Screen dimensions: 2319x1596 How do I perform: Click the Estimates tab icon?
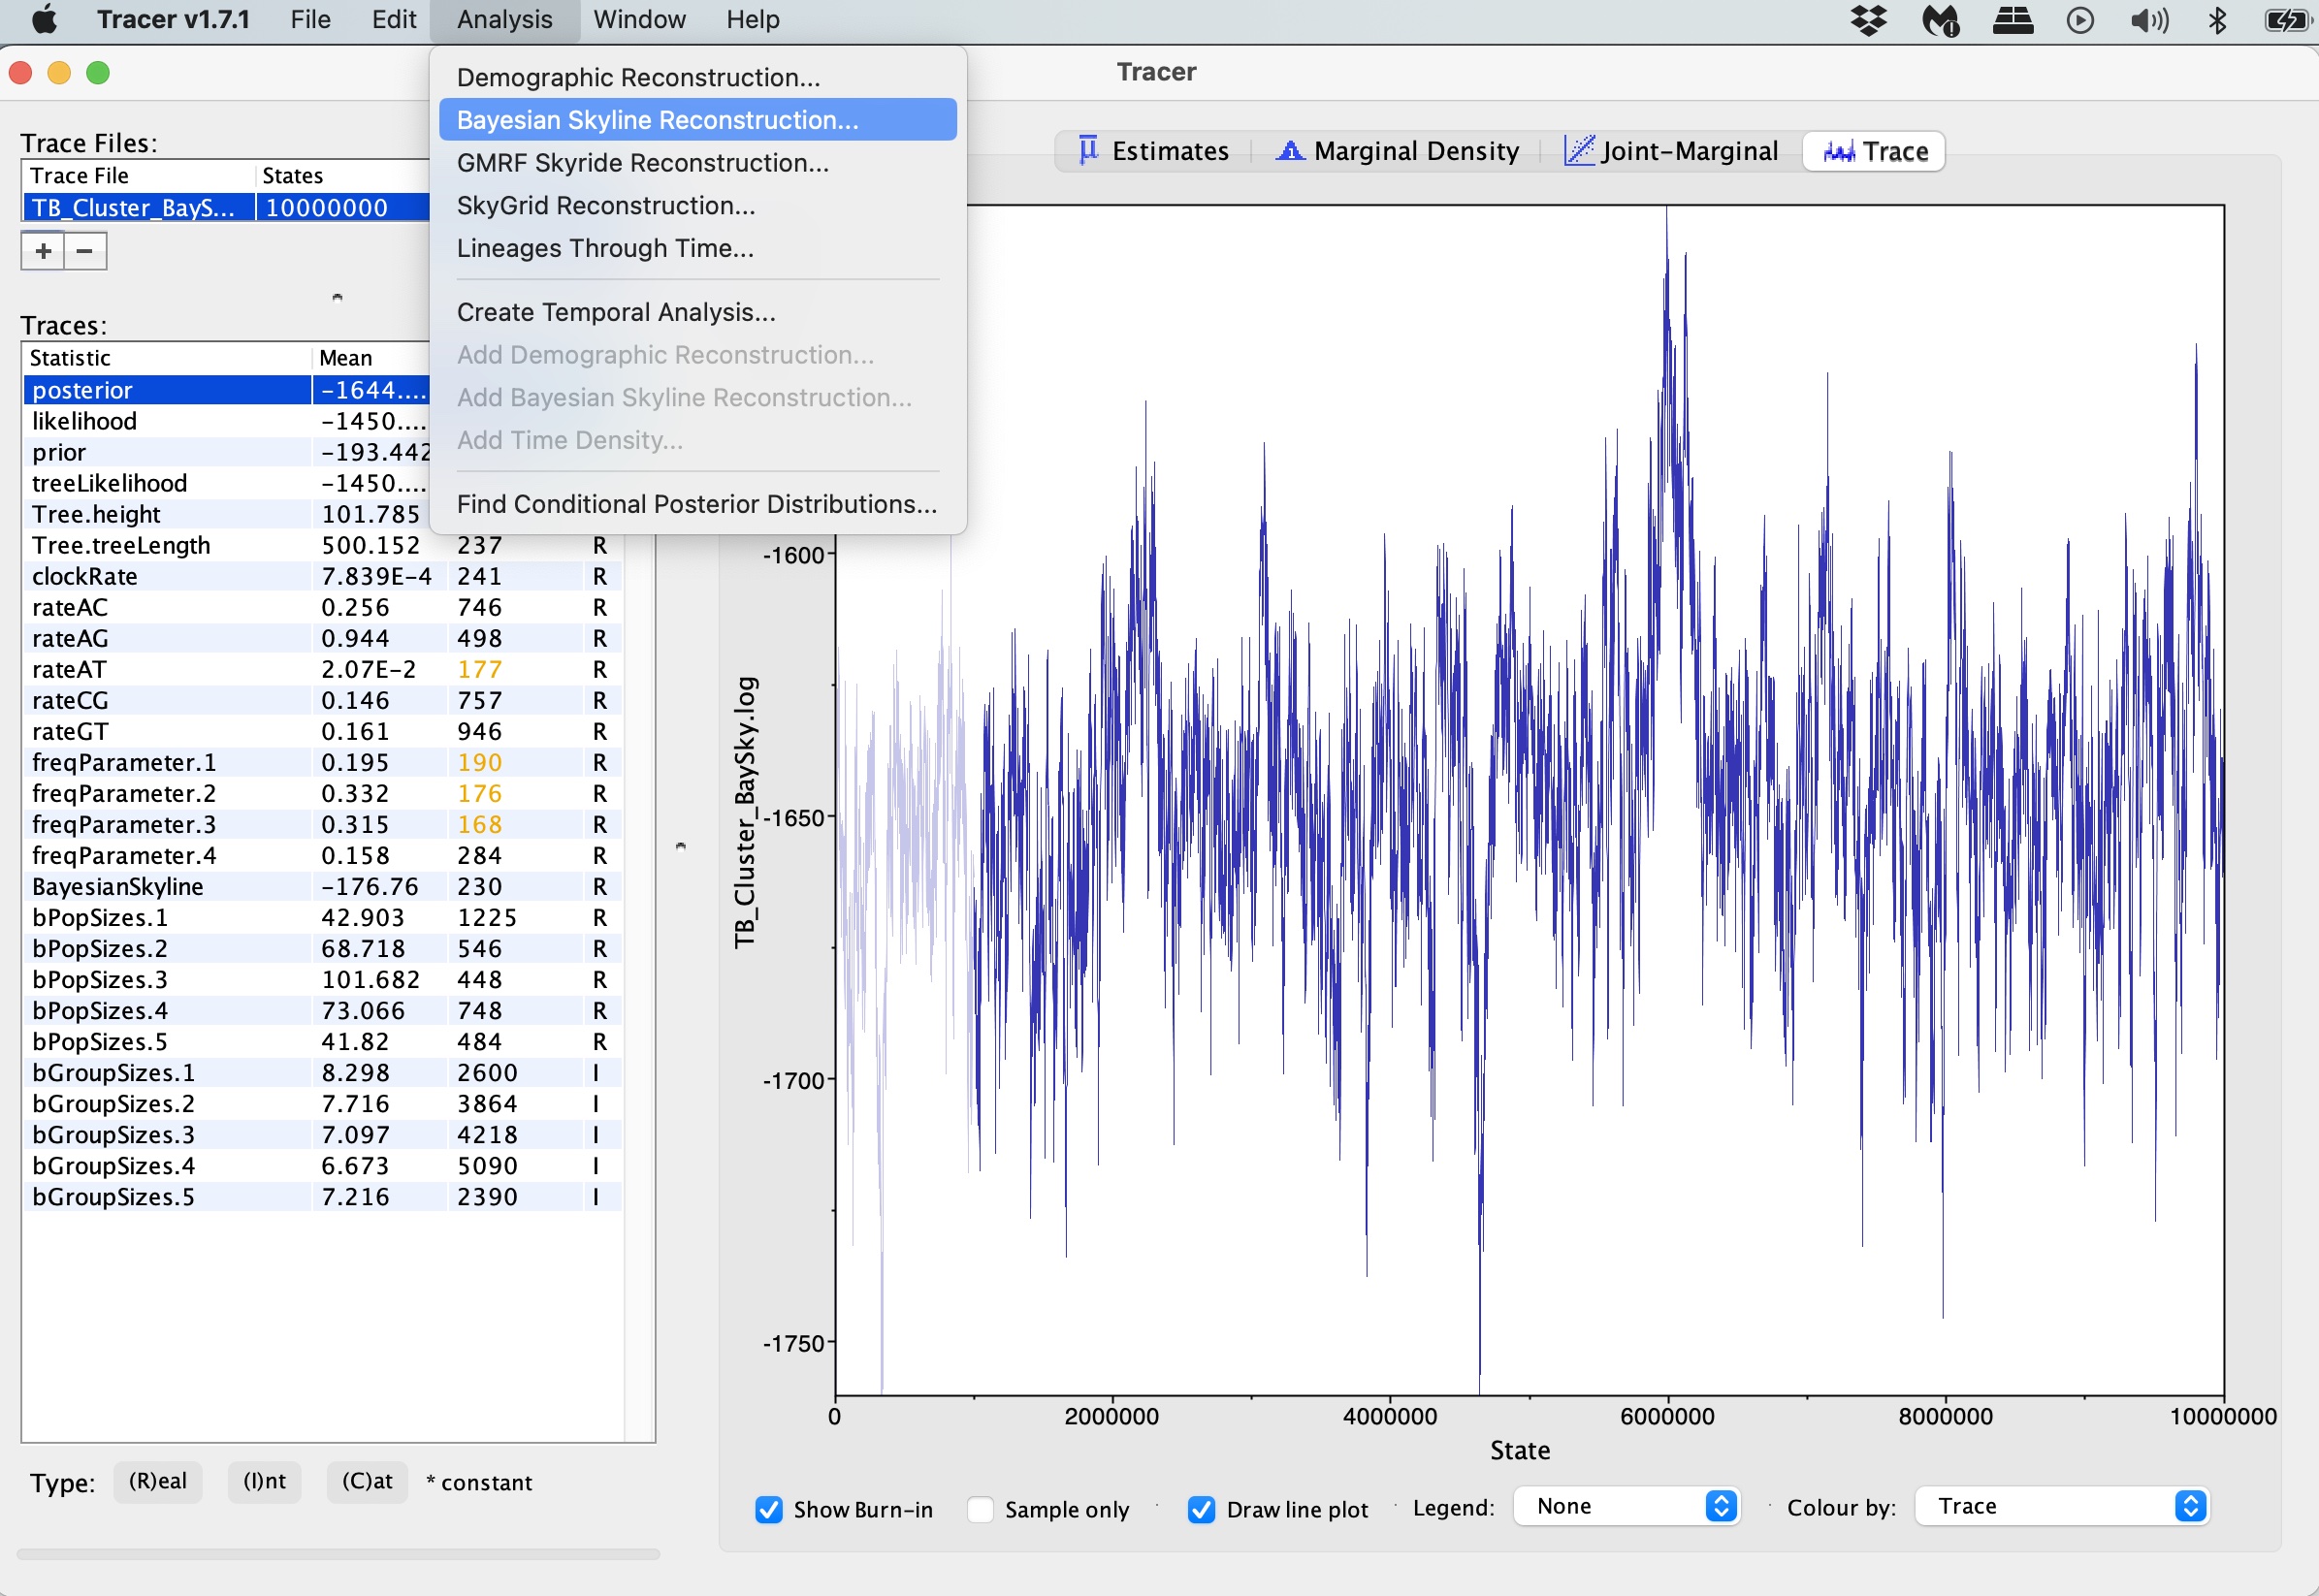pos(1088,150)
